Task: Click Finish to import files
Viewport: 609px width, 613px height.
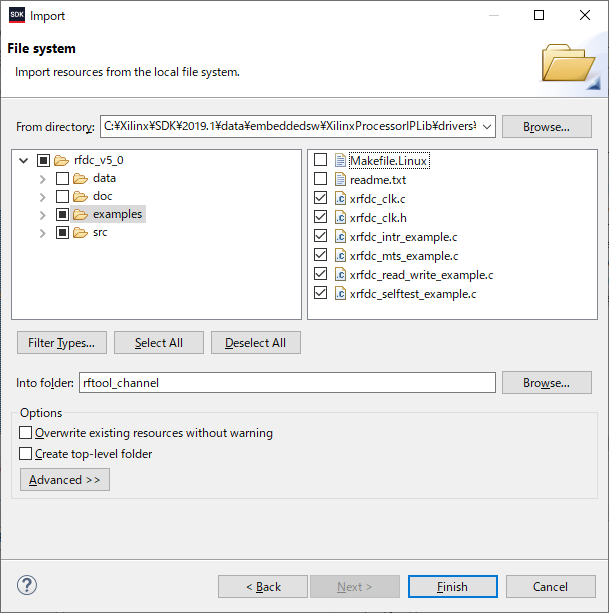Action: [x=453, y=586]
